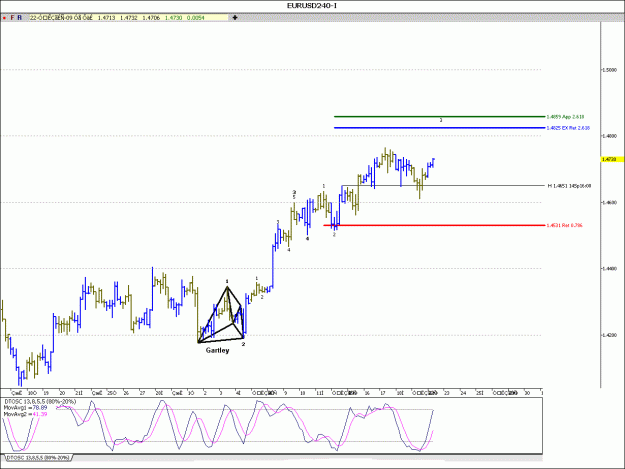The width and height of the screenshot is (625, 469).
Task: Click the 1.4800 price axis label
Action: click(609, 136)
